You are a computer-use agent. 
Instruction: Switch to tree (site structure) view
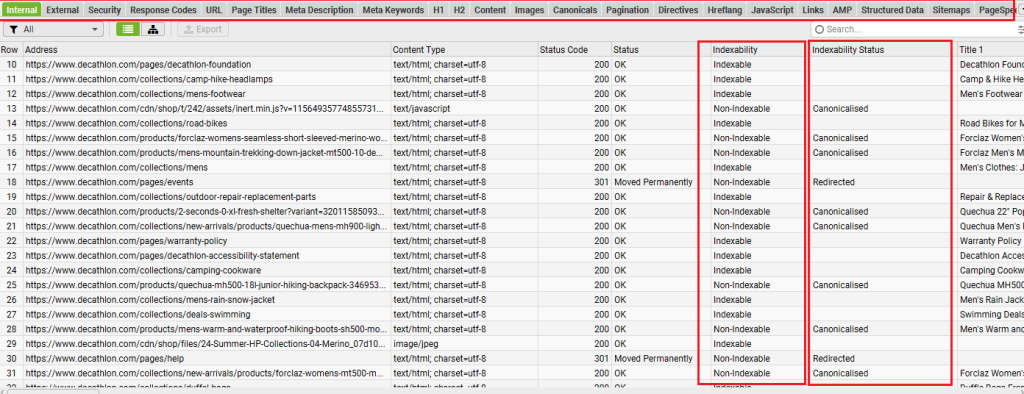[x=153, y=29]
